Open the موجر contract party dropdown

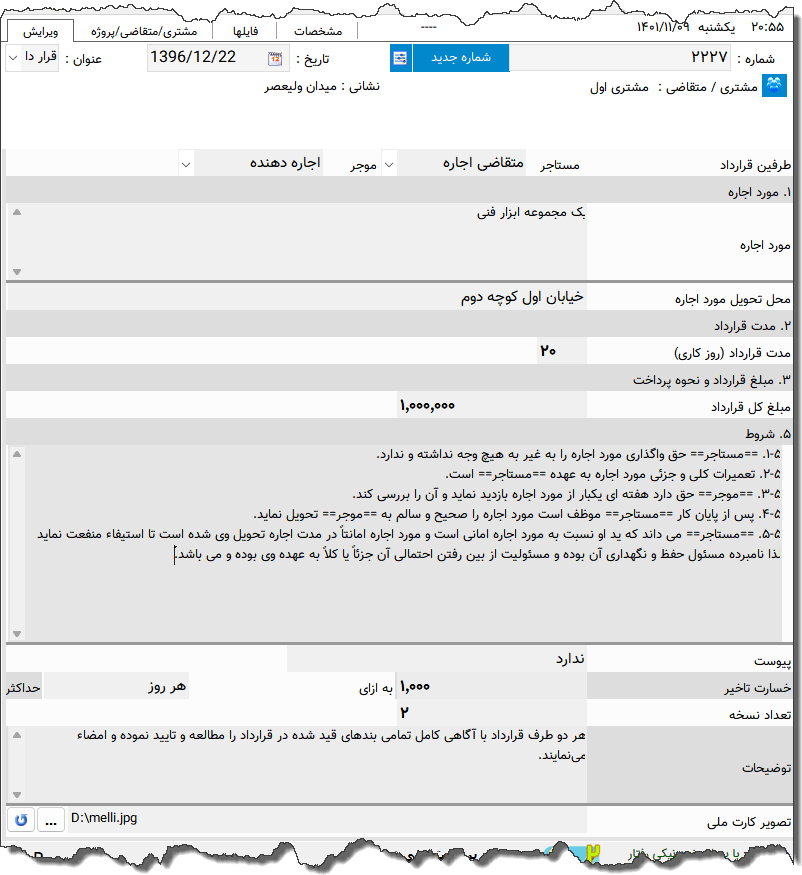[x=185, y=163]
